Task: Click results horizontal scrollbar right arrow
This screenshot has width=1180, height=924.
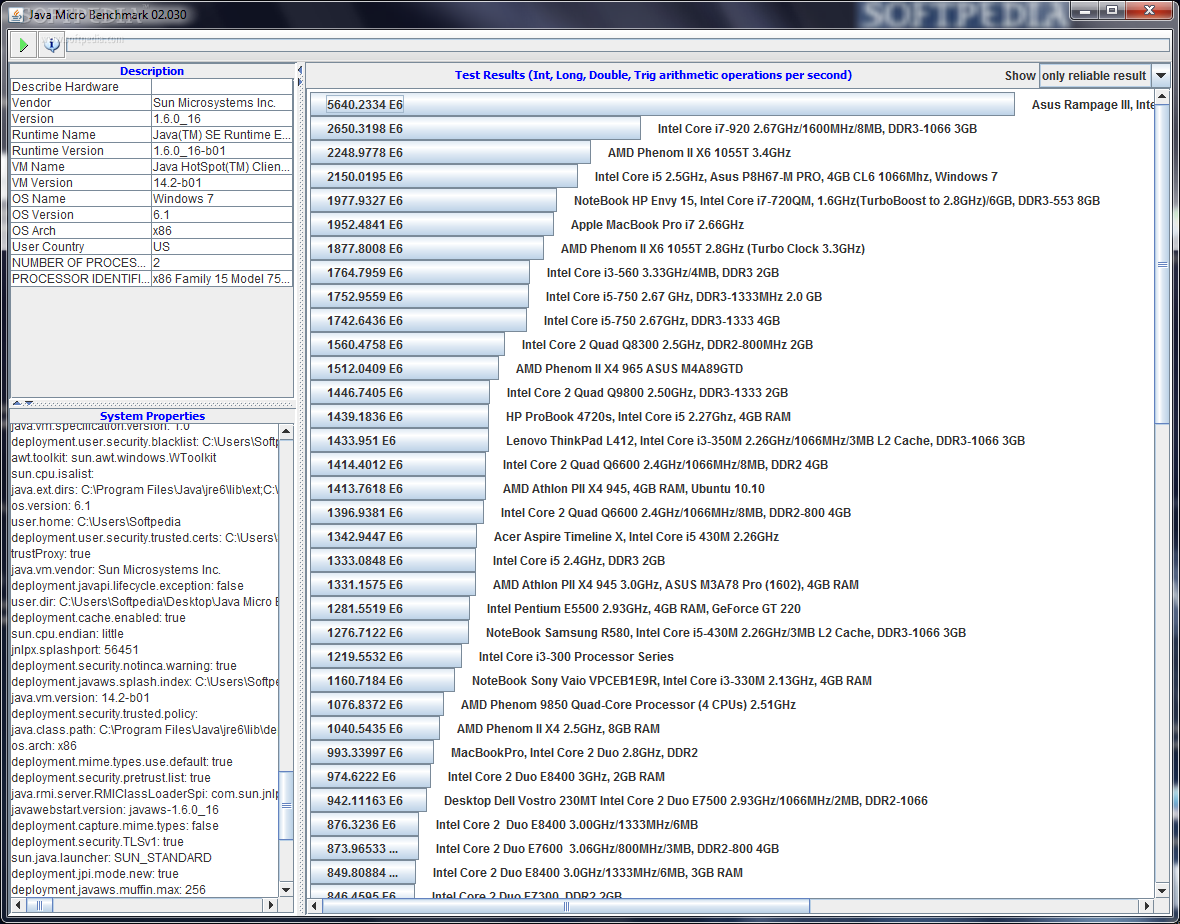Action: point(1146,906)
